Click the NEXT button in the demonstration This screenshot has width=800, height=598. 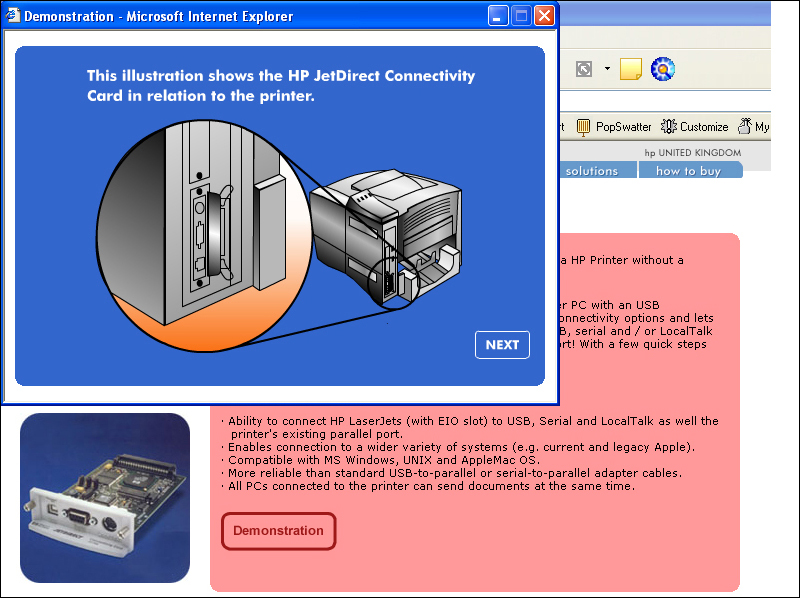pos(502,345)
